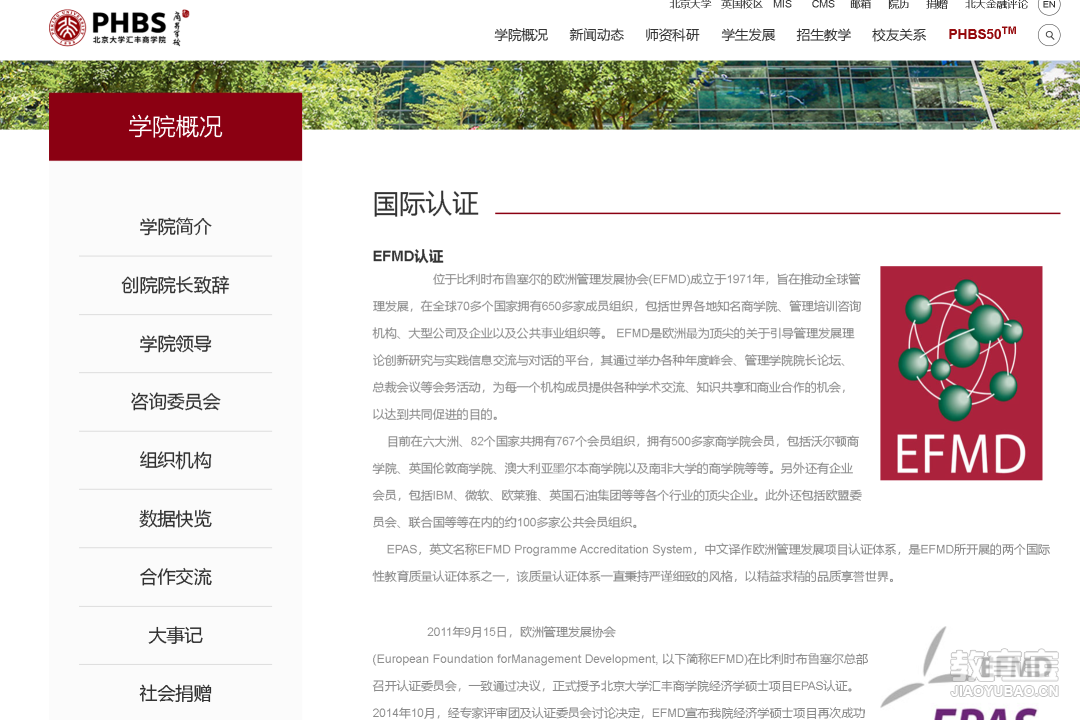Select 学院简介 in the sidebar
The width and height of the screenshot is (1080, 720).
[x=176, y=227]
